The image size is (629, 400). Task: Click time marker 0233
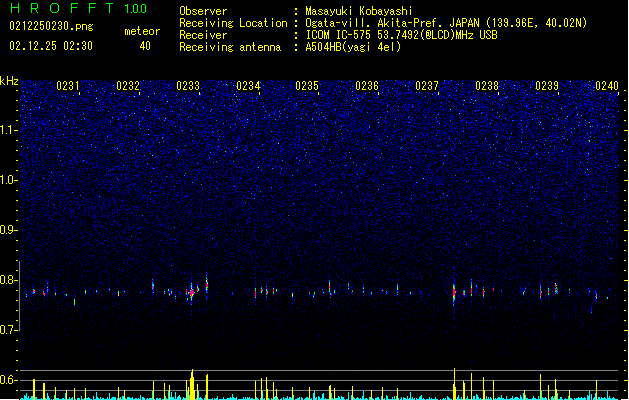coord(188,86)
